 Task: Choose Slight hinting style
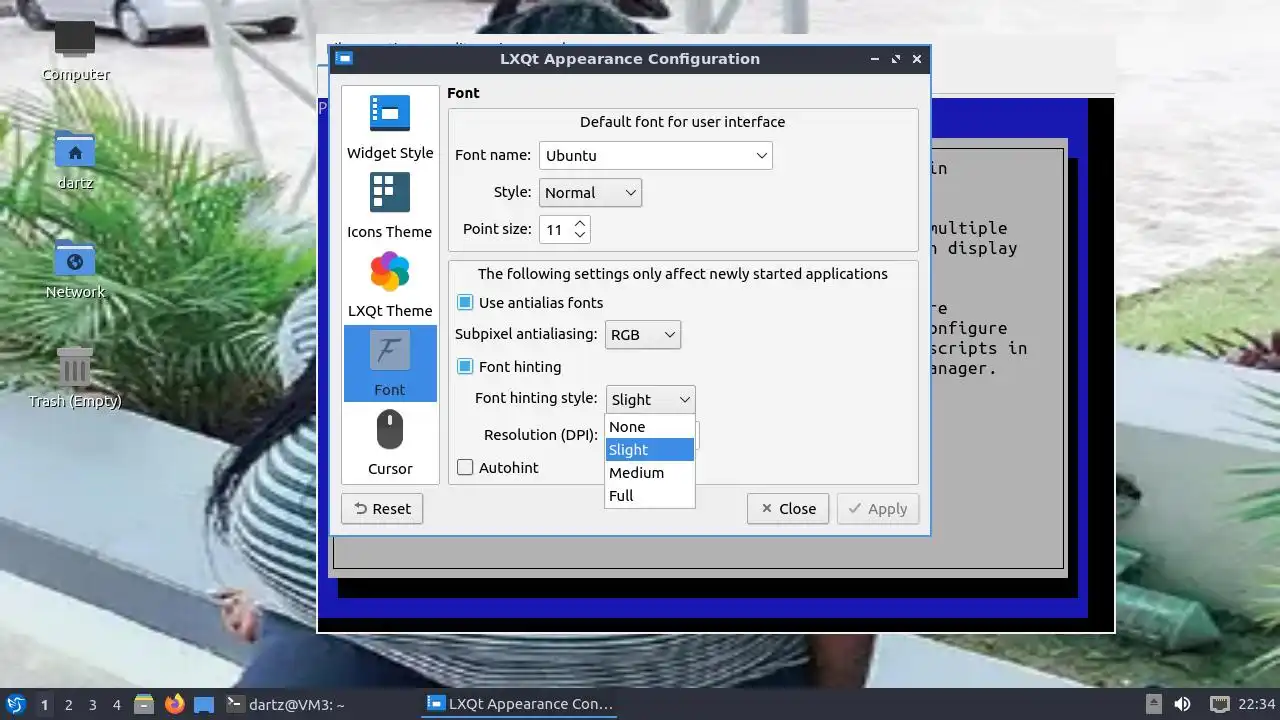pyautogui.click(x=650, y=449)
